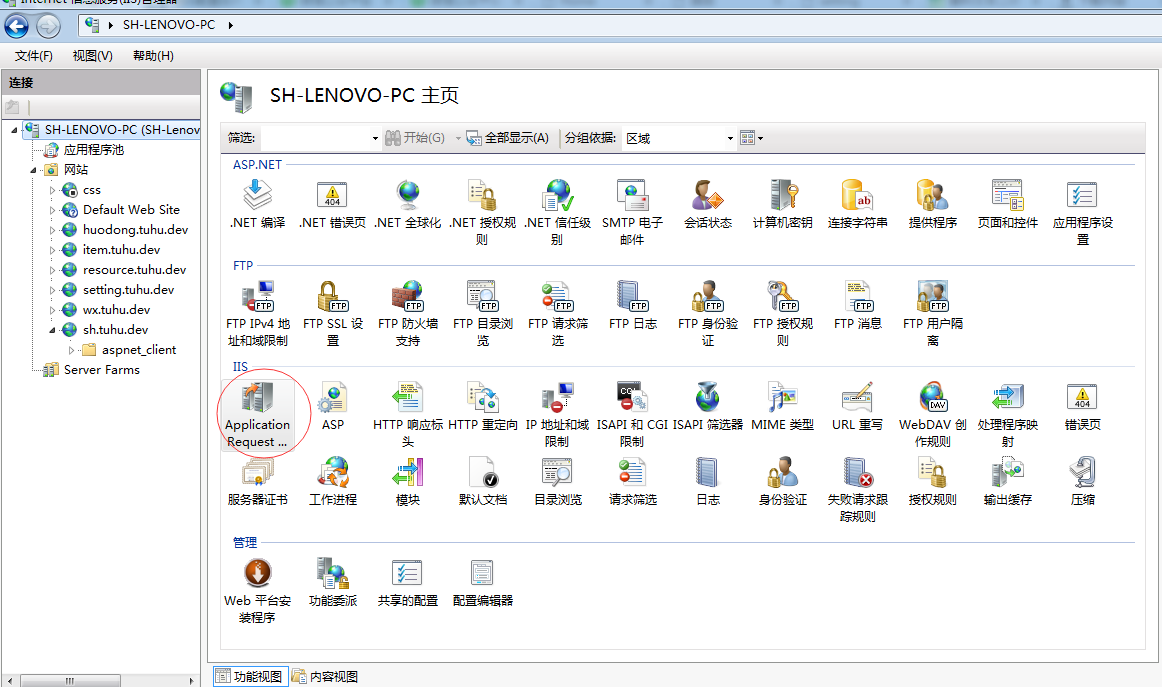This screenshot has width=1162, height=687.
Task: Select huodong.tuhu.dev site
Action: pyautogui.click(x=125, y=230)
